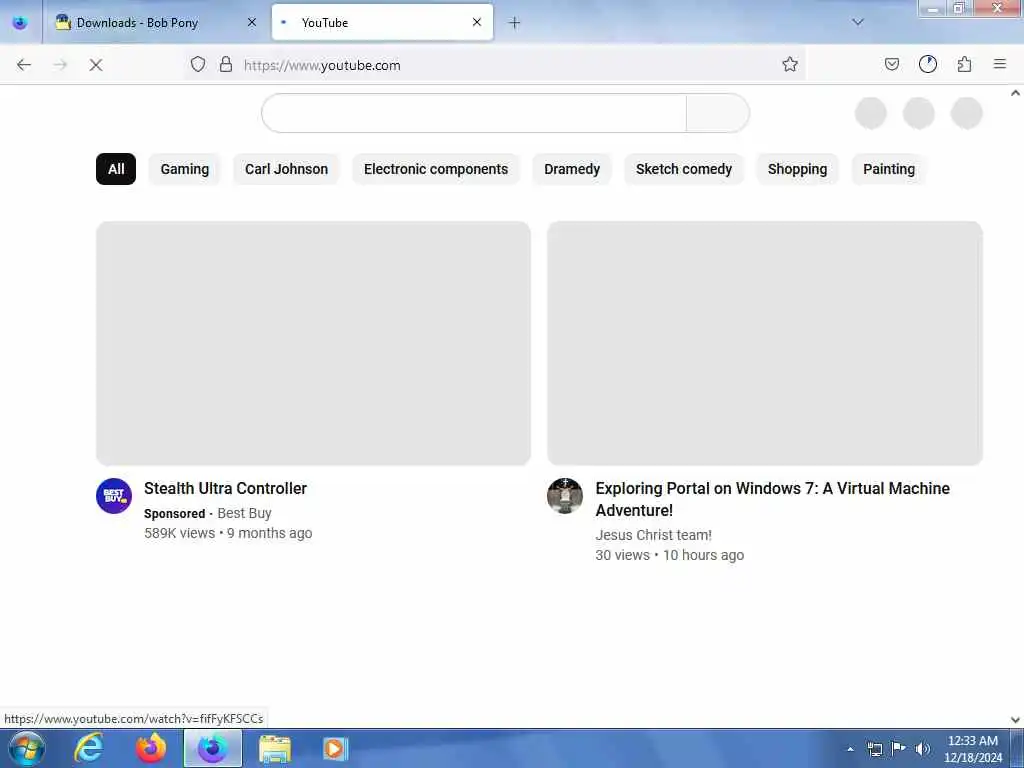Select the Shopping filter chip
The image size is (1024, 768).
797,169
